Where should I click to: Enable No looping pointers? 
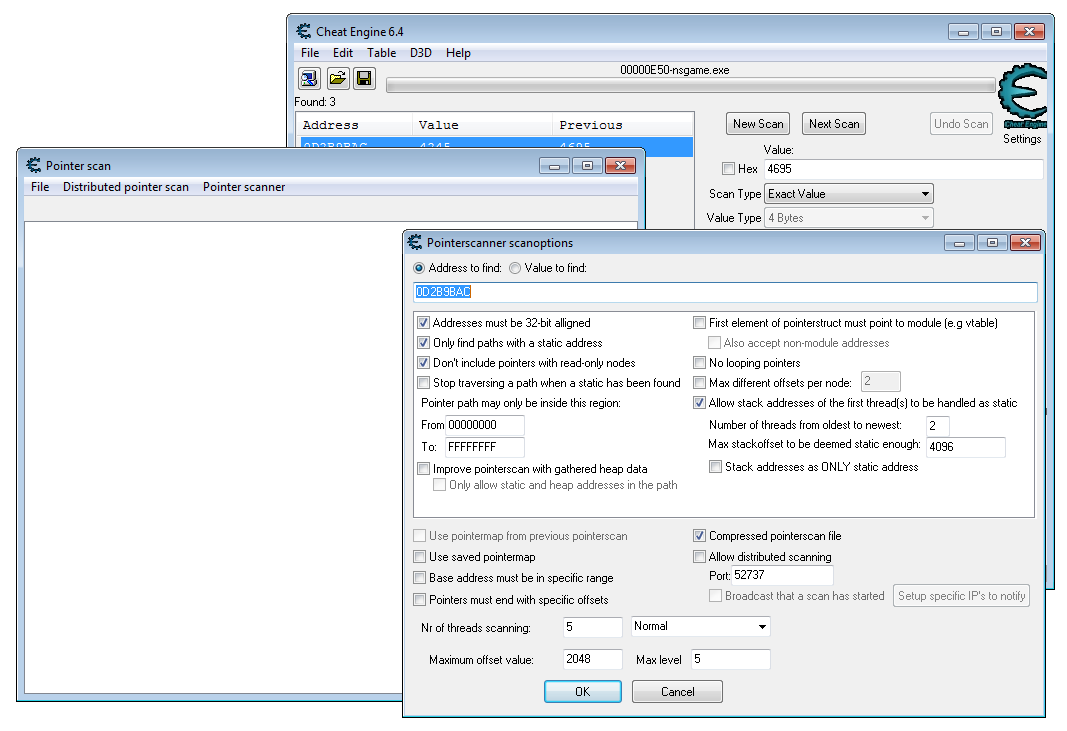point(700,363)
